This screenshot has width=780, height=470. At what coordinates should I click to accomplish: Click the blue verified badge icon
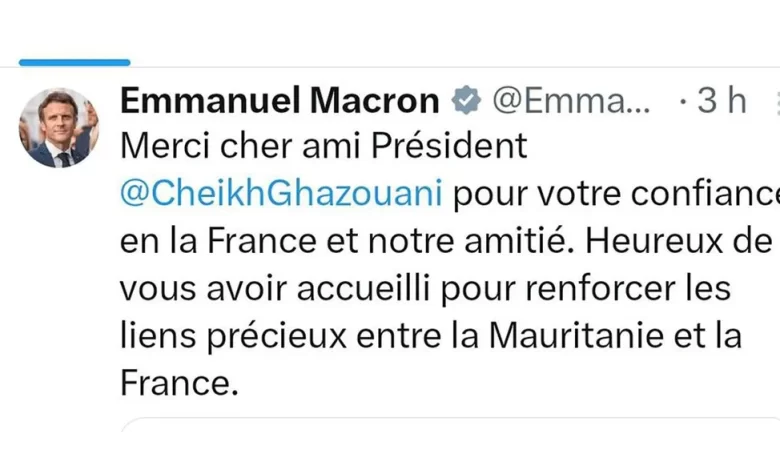[x=464, y=100]
